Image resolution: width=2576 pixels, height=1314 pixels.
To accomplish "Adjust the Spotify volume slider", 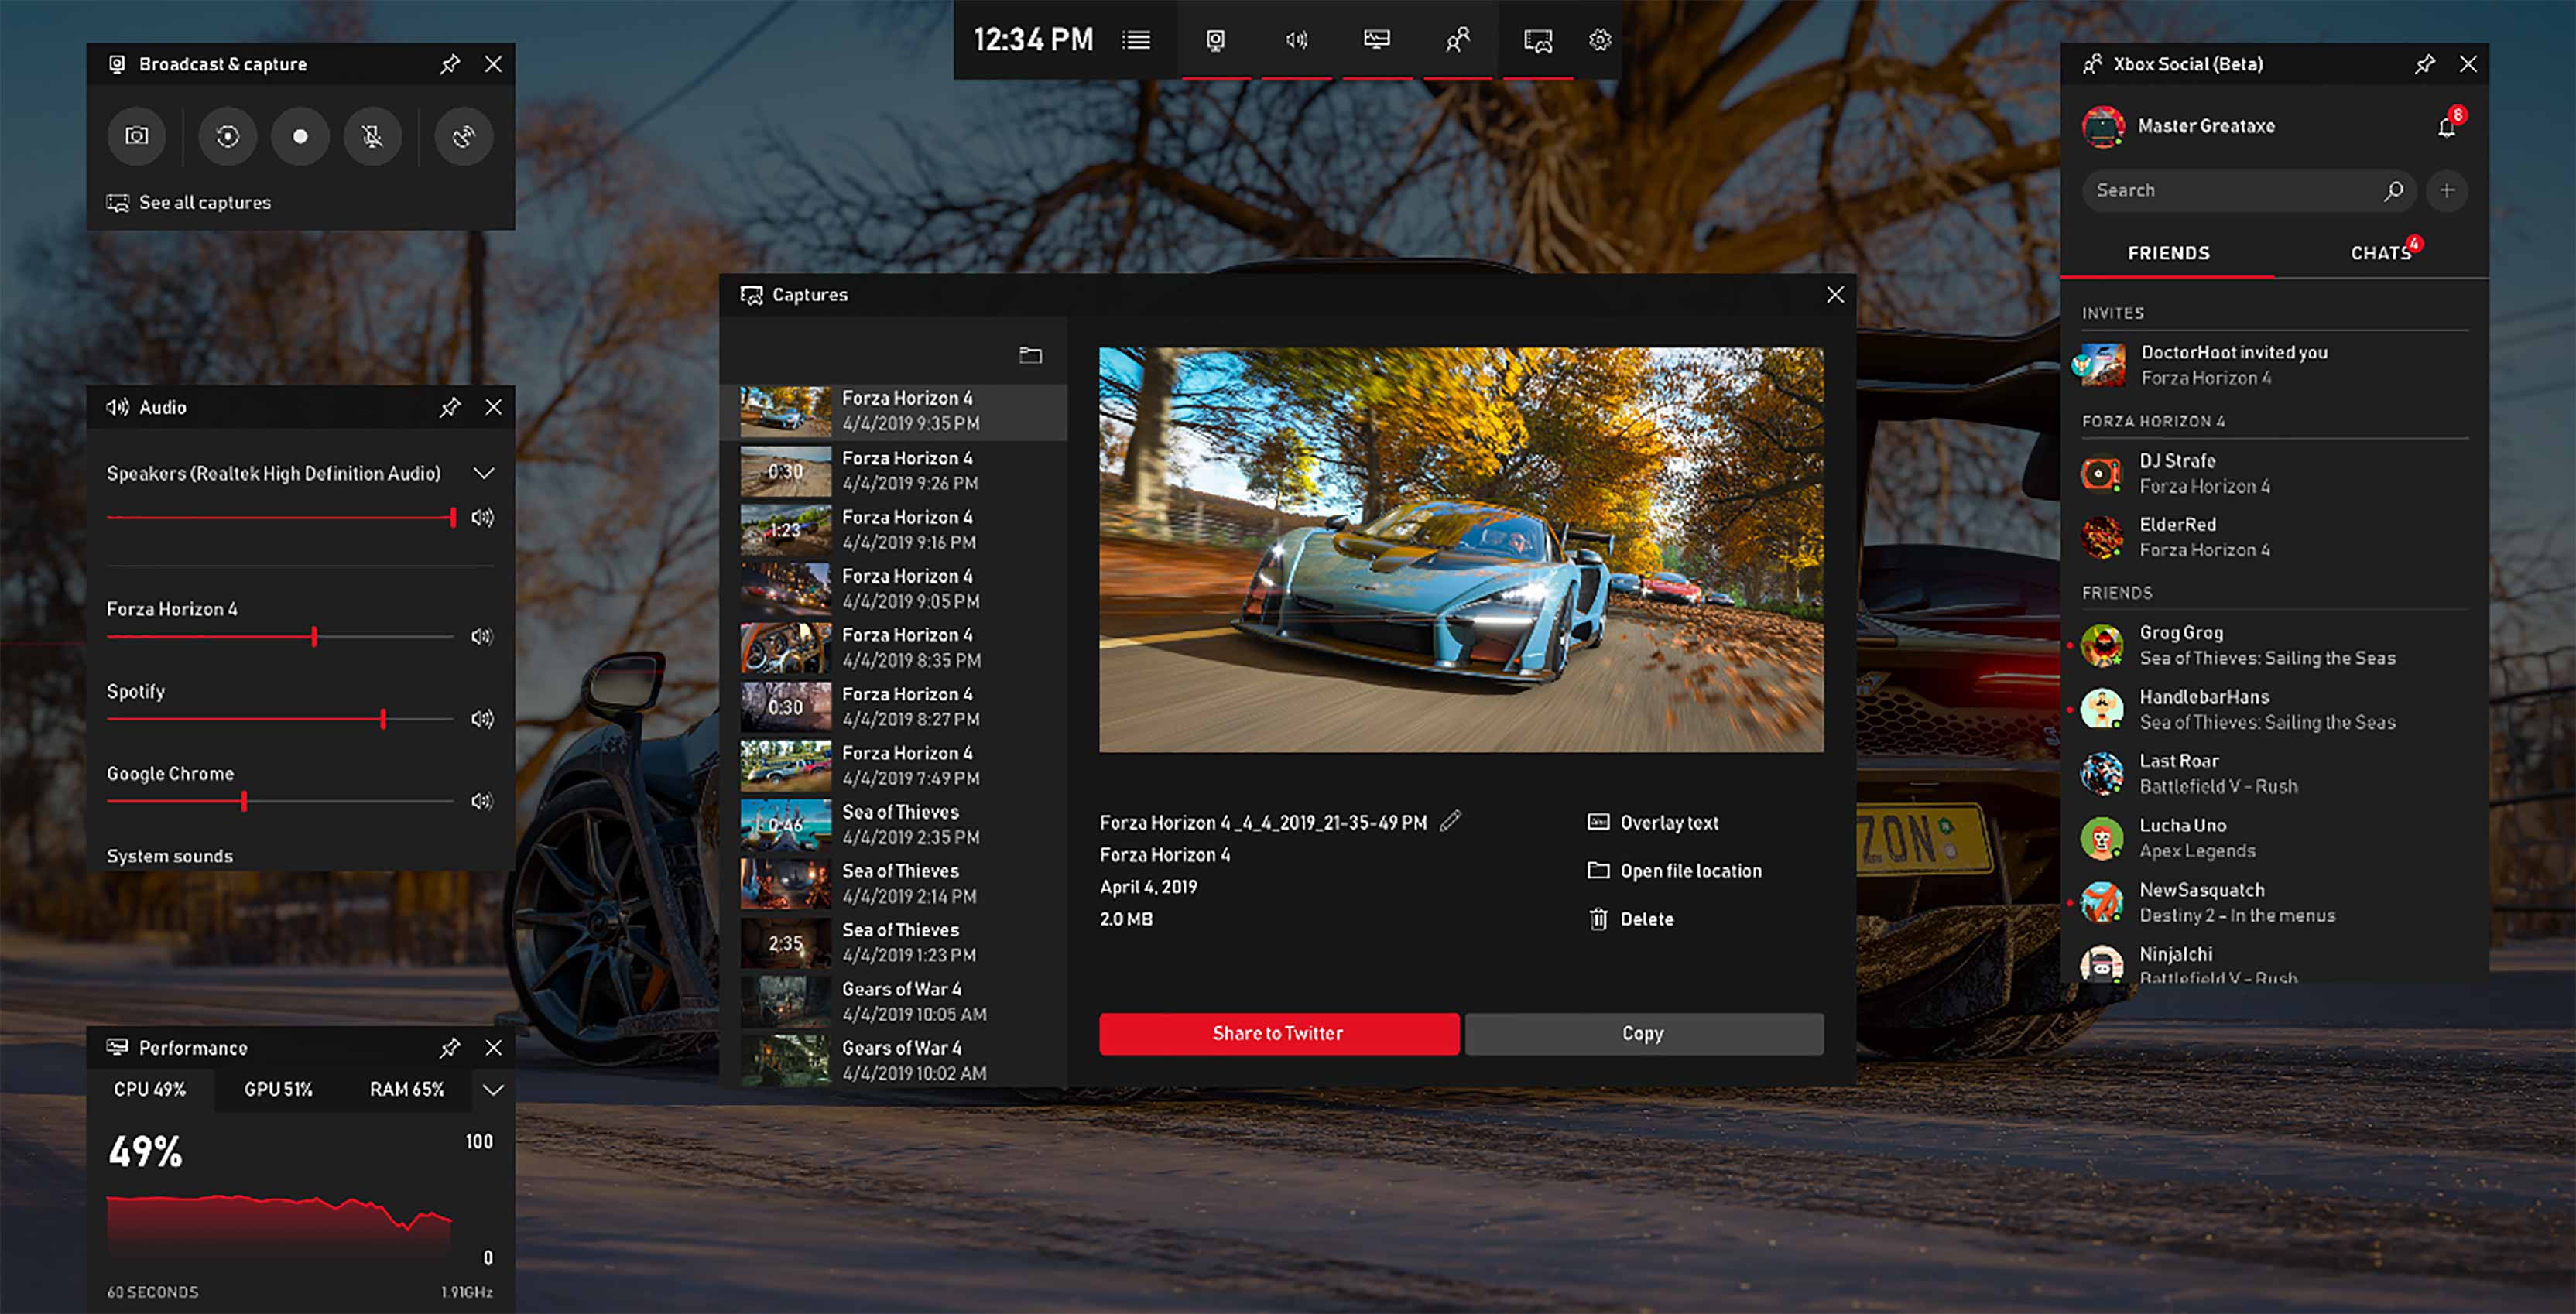I will (280, 718).
